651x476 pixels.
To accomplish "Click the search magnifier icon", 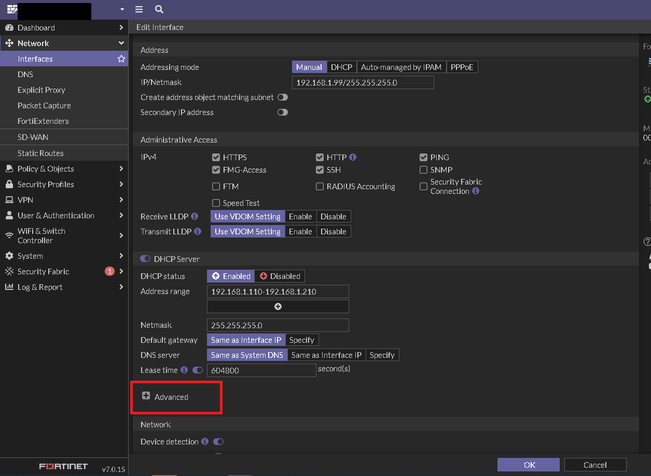I will 159,9.
